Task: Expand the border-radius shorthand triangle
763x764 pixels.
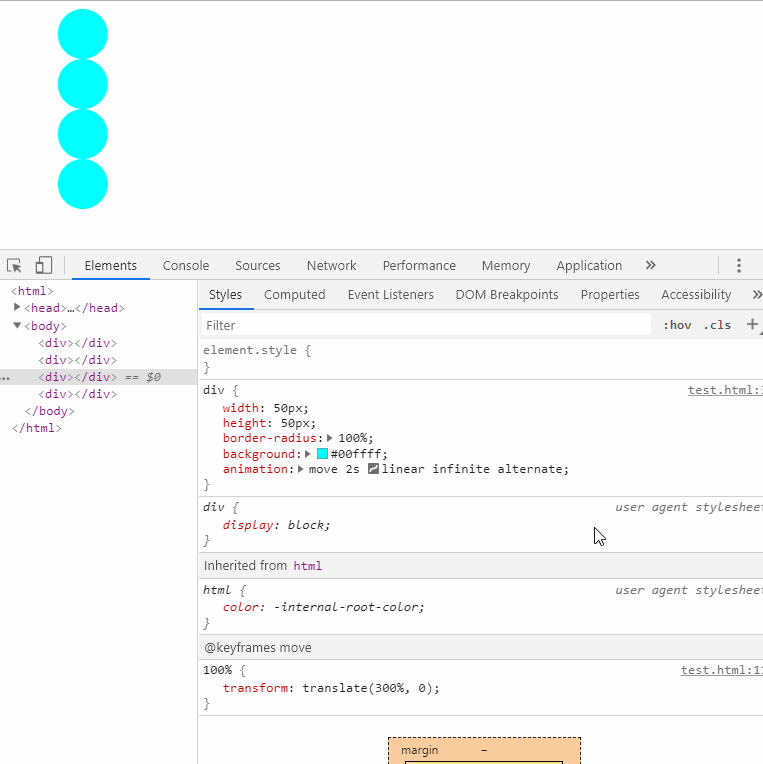Action: pyautogui.click(x=330, y=438)
